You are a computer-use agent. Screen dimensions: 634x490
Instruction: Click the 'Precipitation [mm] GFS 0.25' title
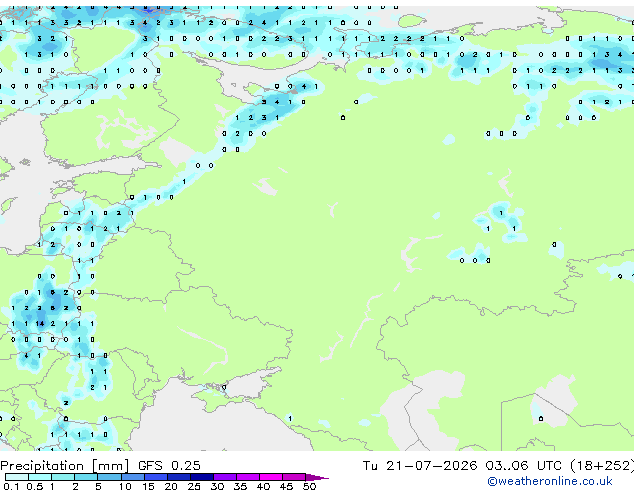coord(100,466)
